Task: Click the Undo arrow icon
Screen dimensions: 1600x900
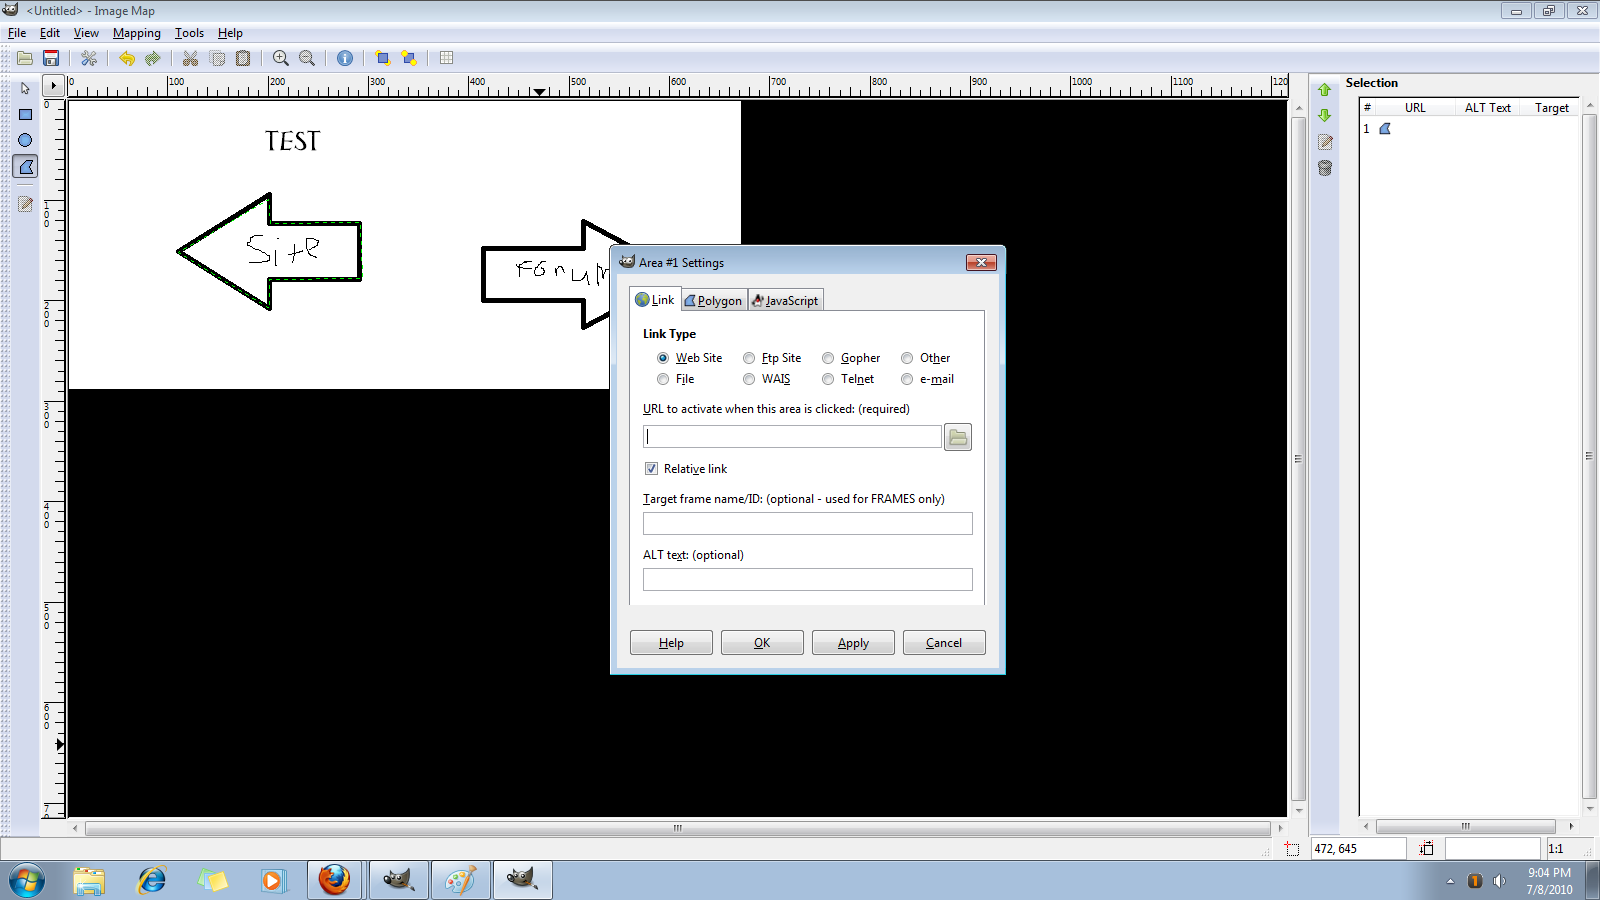Action: [127, 58]
